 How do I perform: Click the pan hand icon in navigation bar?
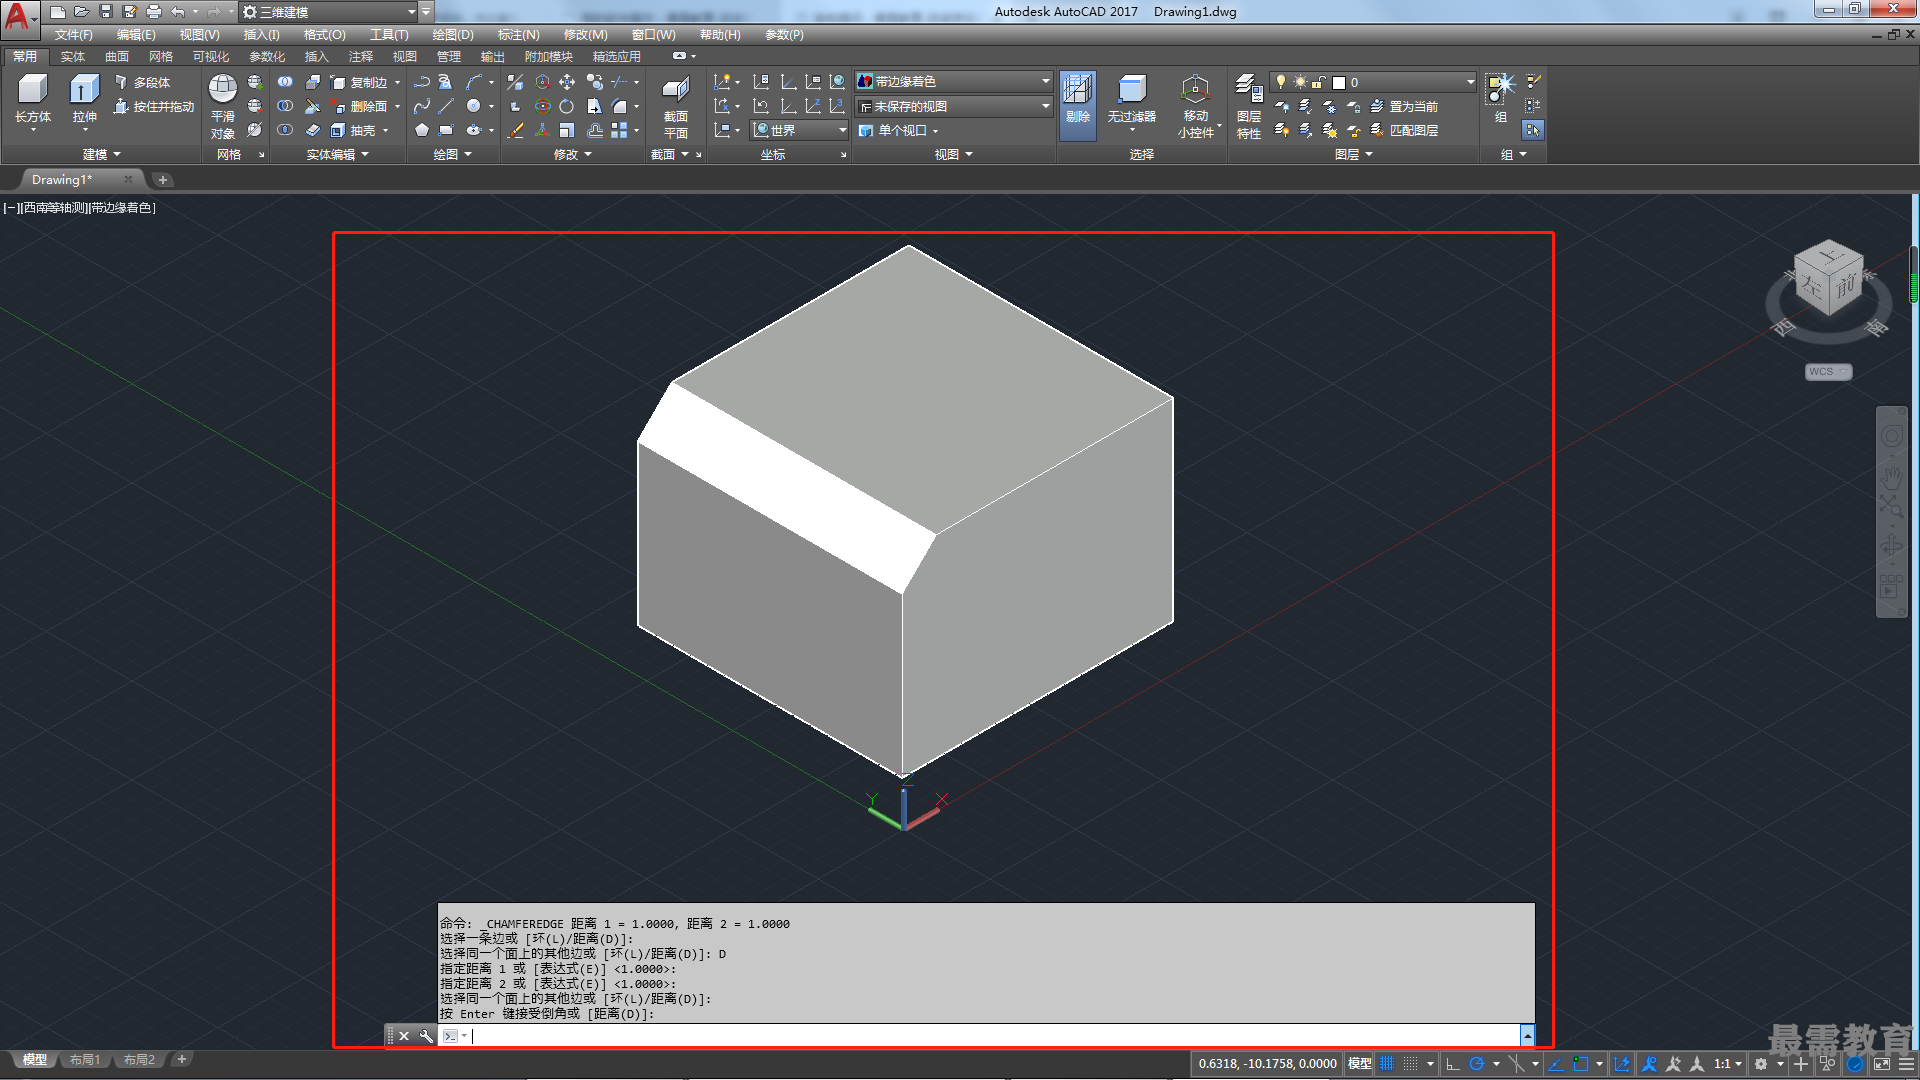1891,478
